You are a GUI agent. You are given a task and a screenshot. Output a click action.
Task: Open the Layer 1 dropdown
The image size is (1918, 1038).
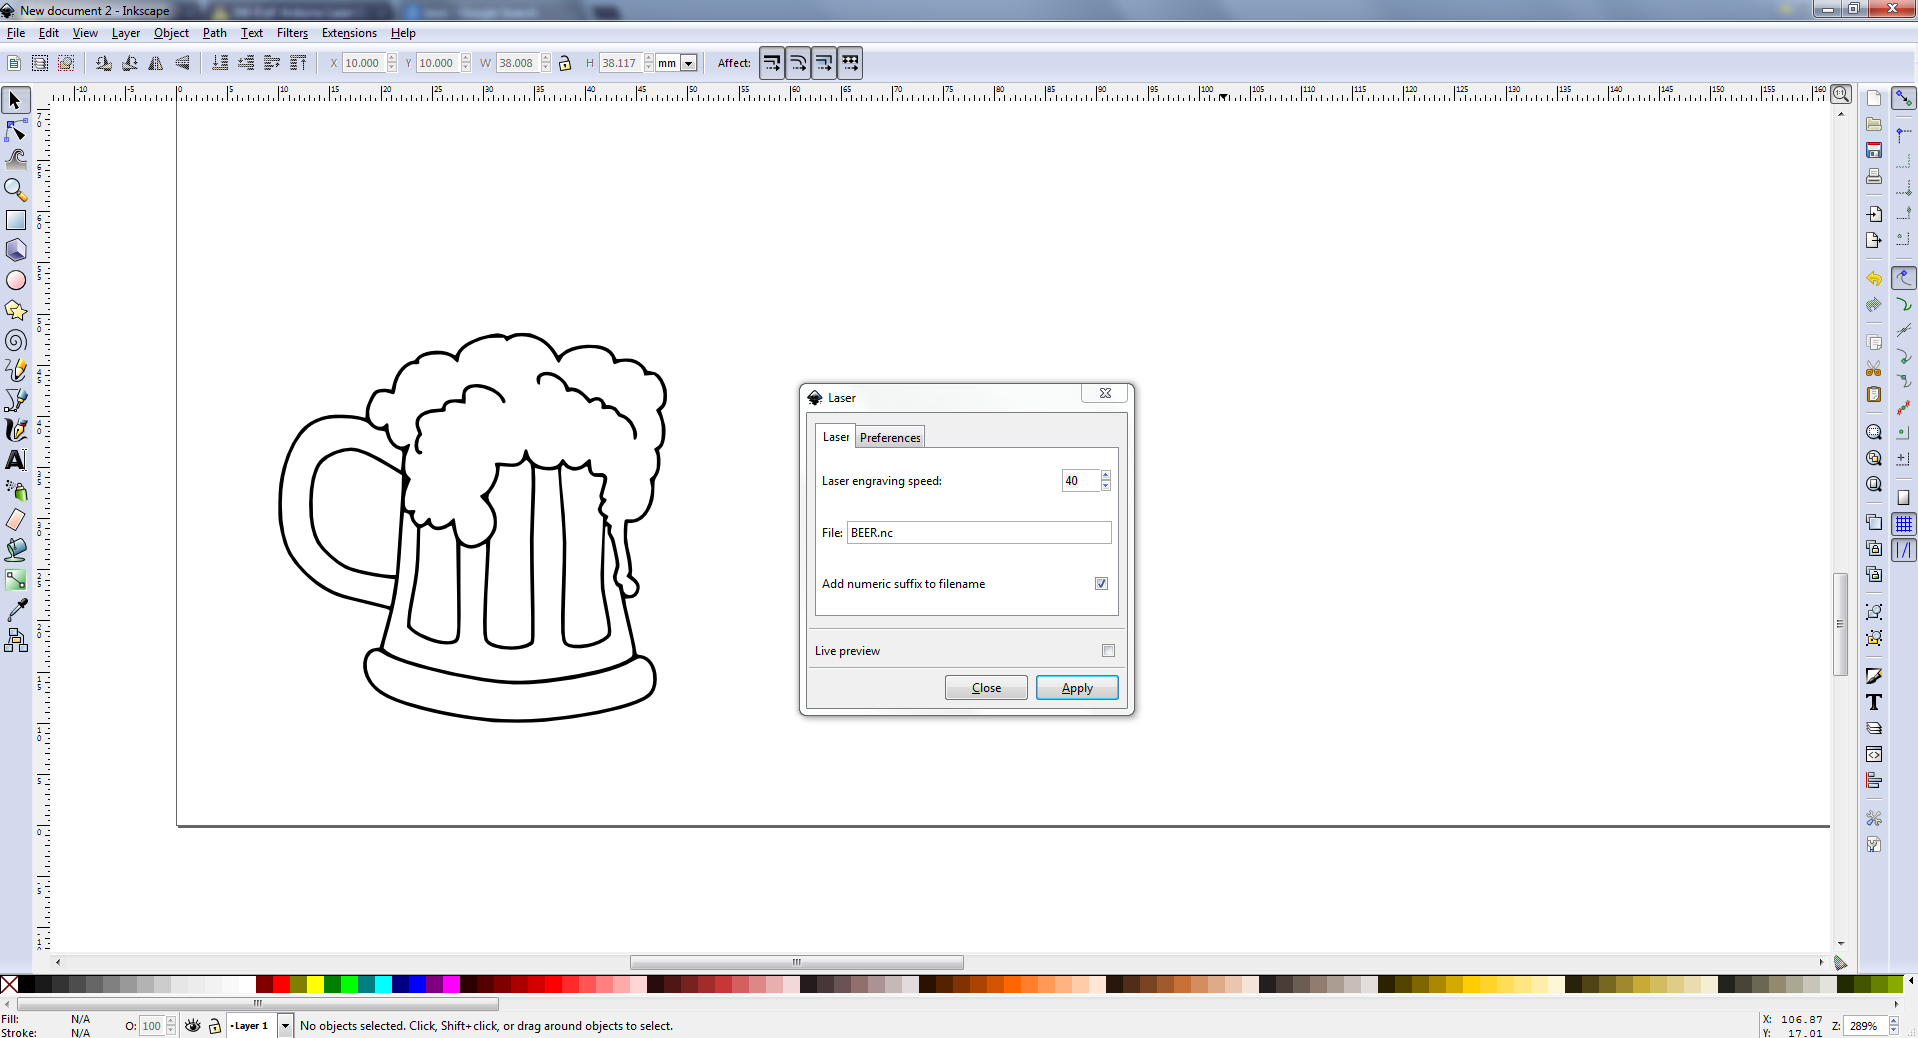click(x=285, y=1026)
